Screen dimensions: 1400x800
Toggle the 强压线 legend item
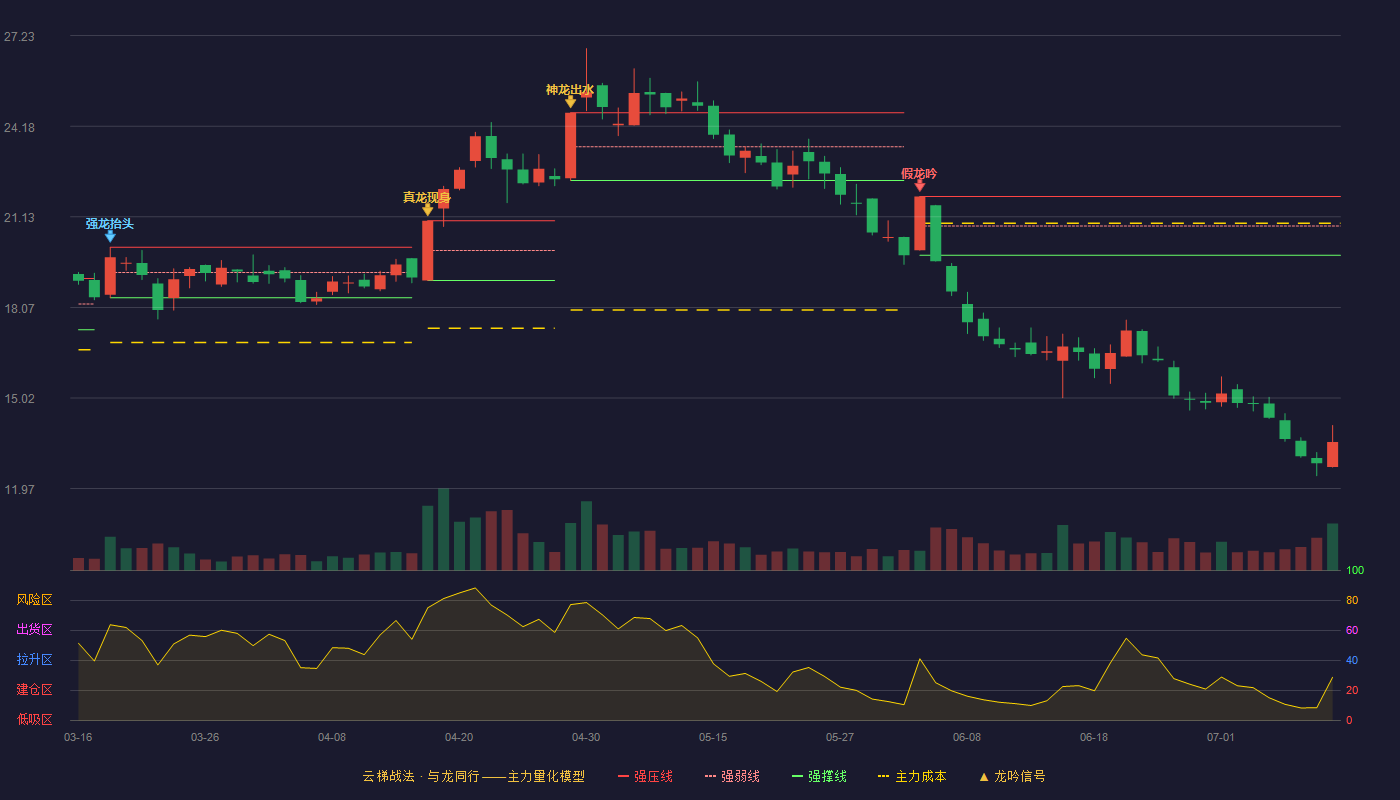[645, 776]
